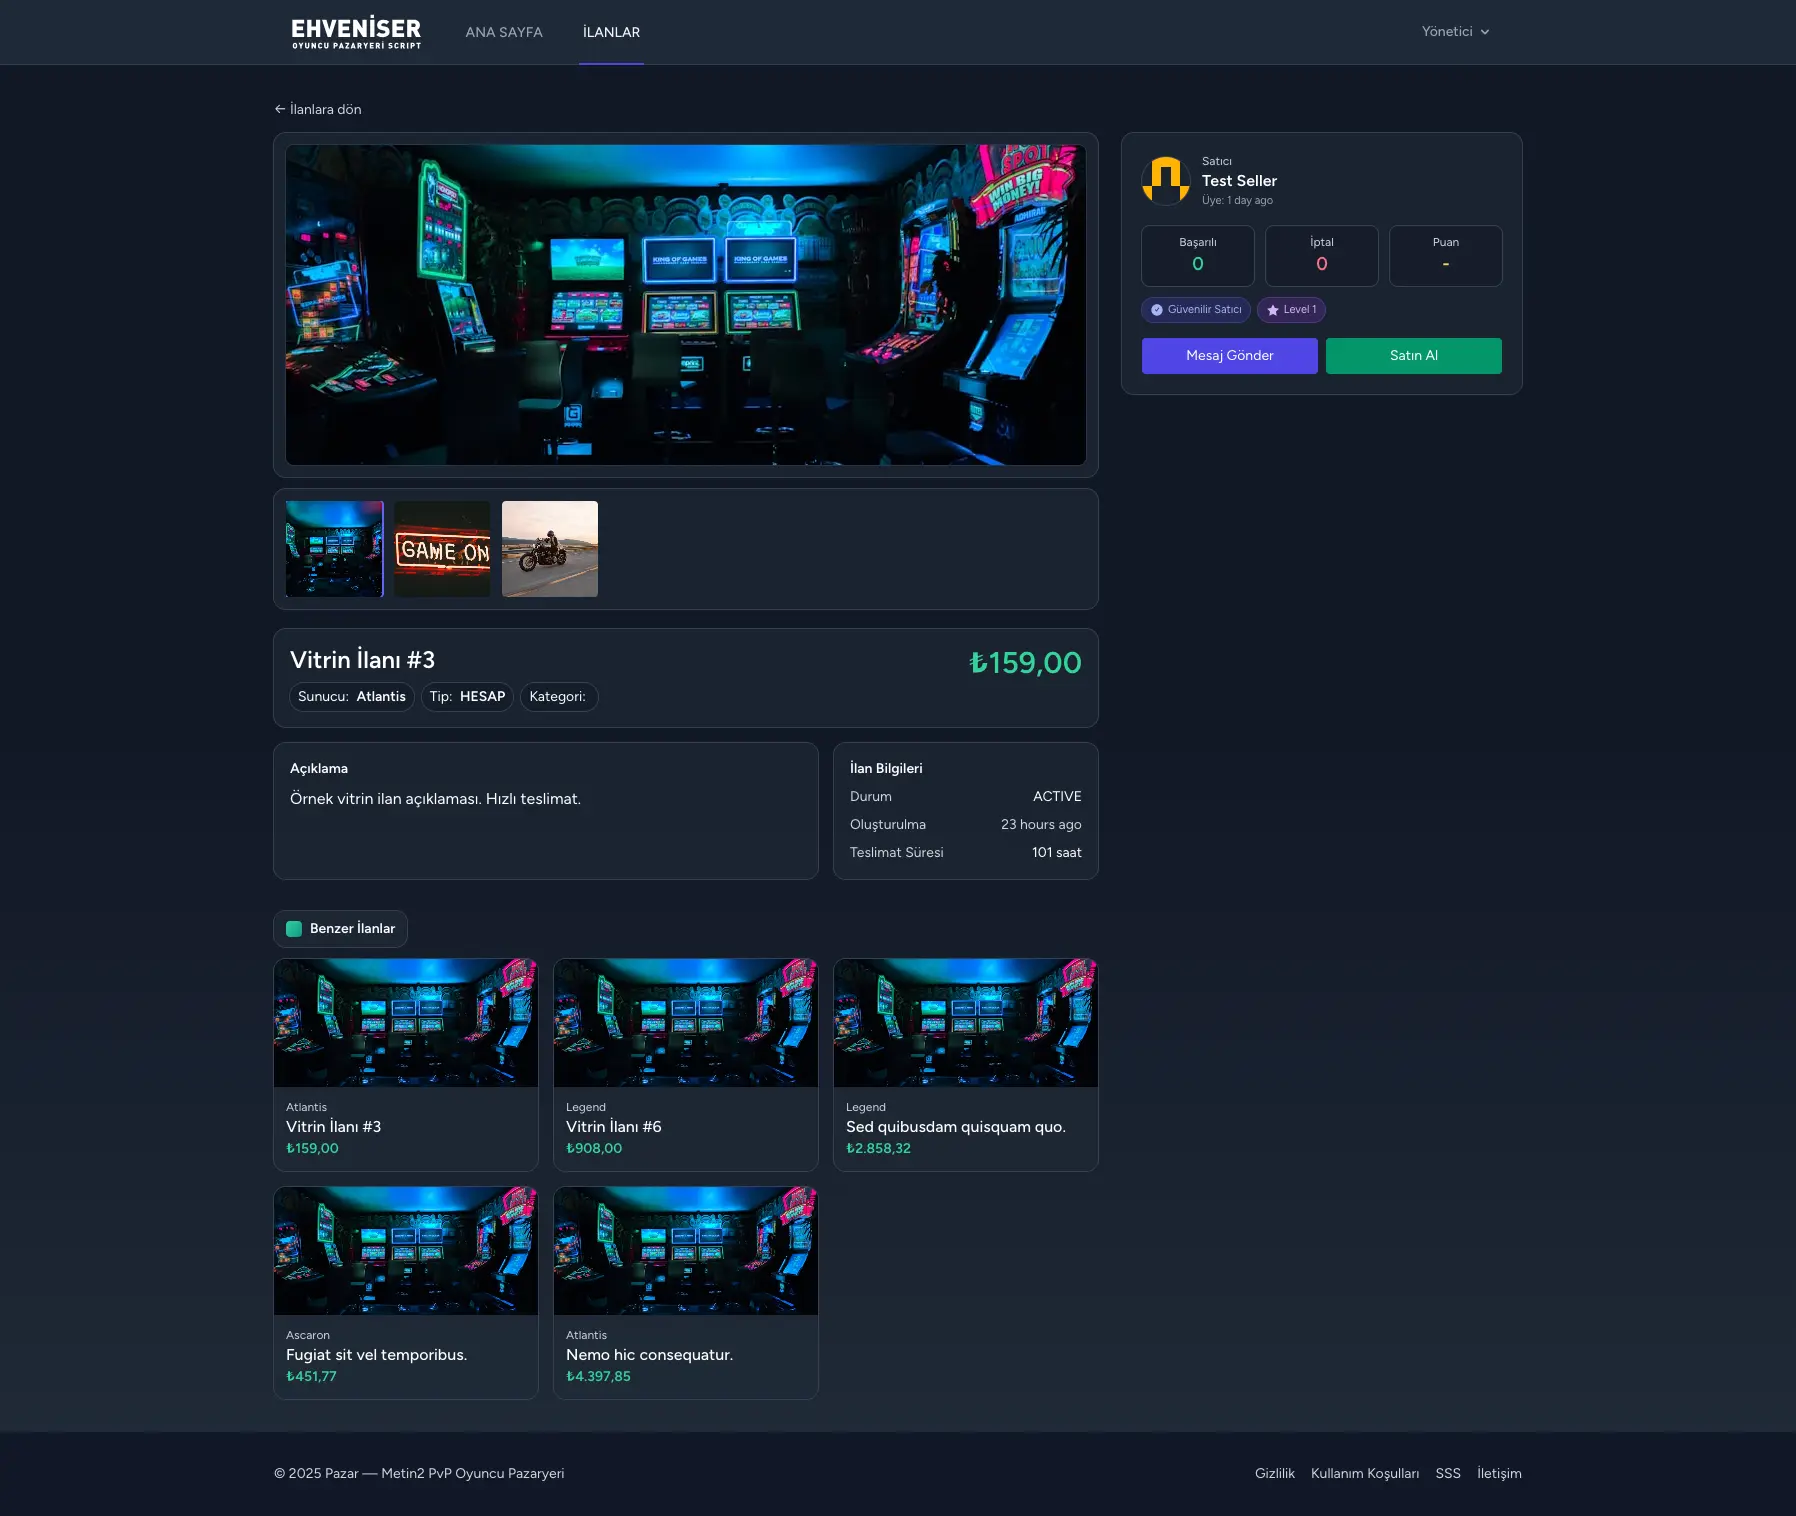Click the İletişim footer link
Image resolution: width=1796 pixels, height=1516 pixels.
pyautogui.click(x=1499, y=1473)
